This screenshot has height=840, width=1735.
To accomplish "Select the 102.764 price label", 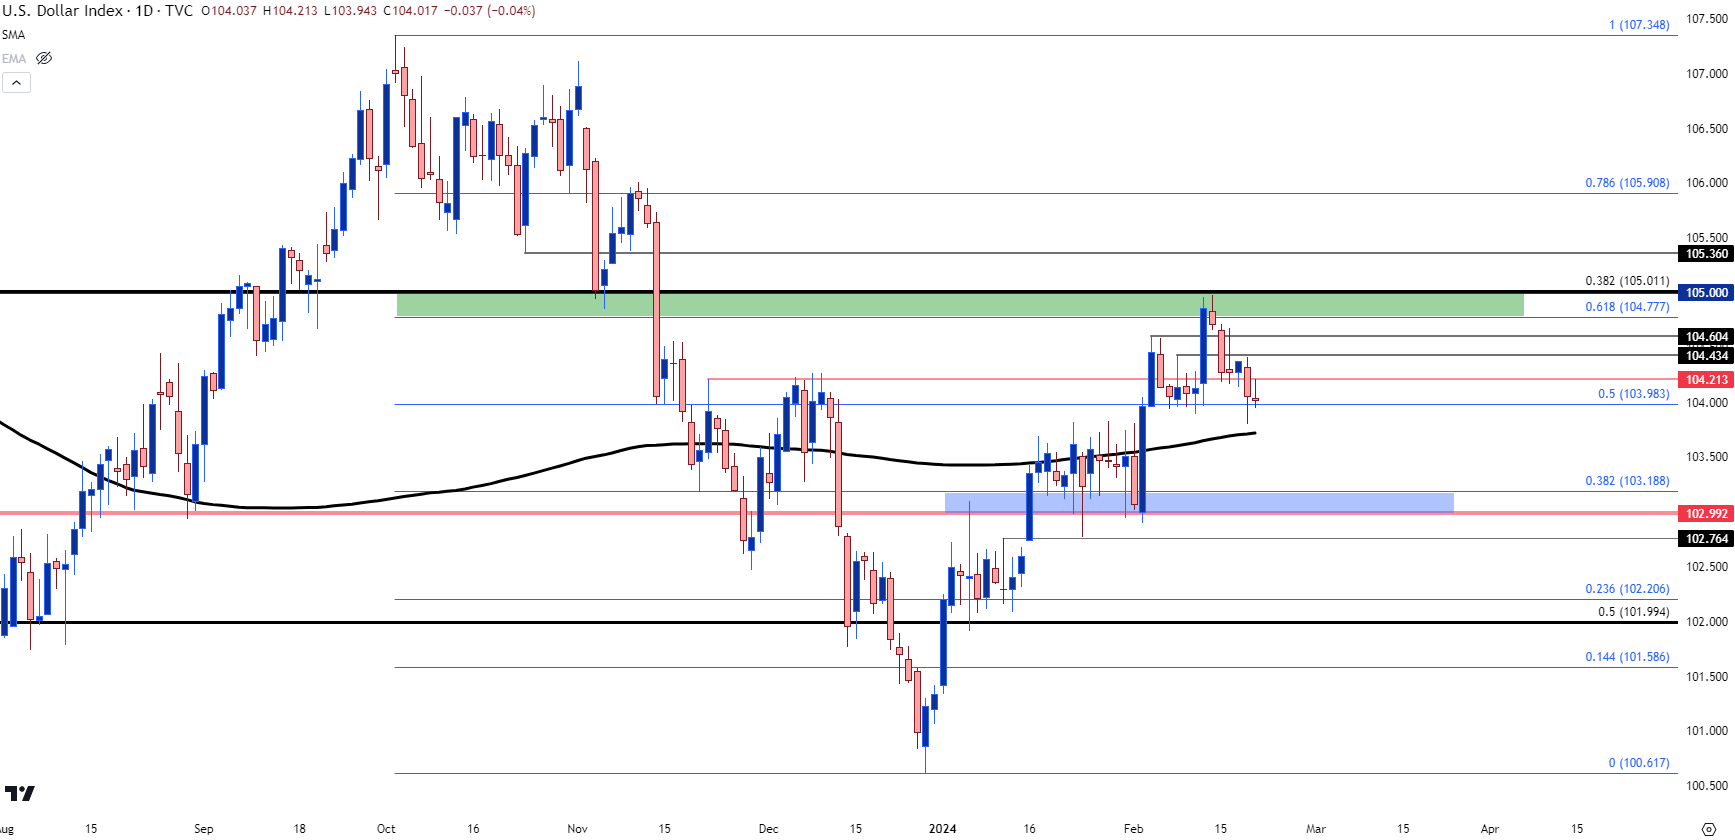I will 1707,539.
